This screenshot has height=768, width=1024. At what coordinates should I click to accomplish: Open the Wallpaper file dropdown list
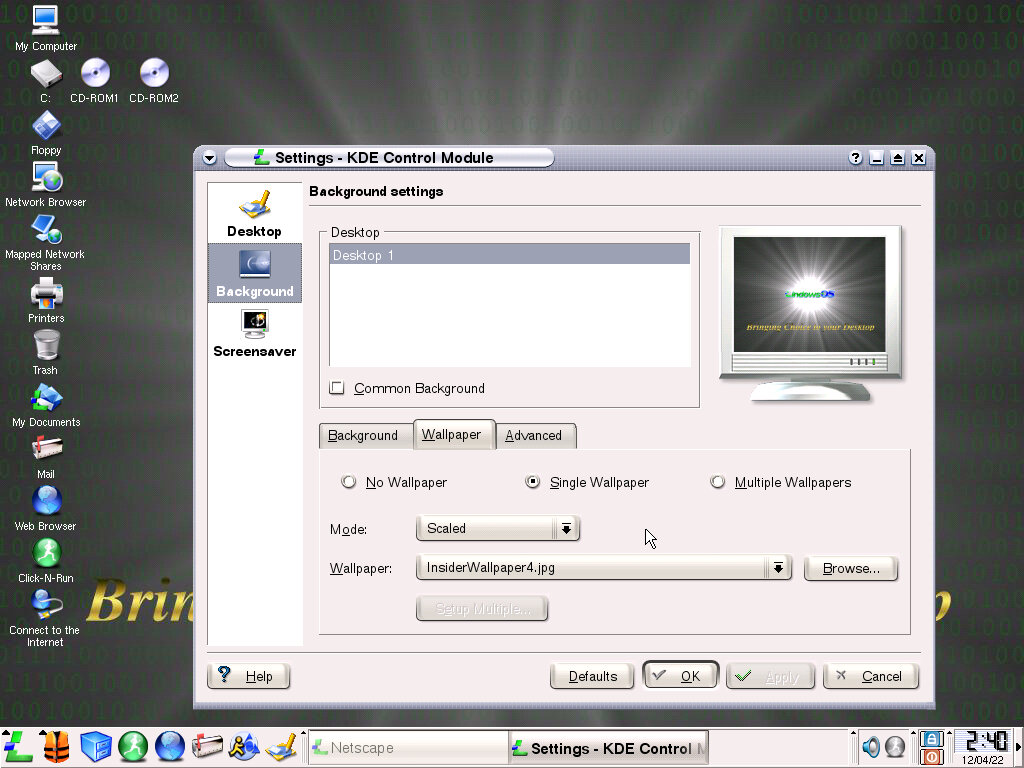tap(778, 568)
